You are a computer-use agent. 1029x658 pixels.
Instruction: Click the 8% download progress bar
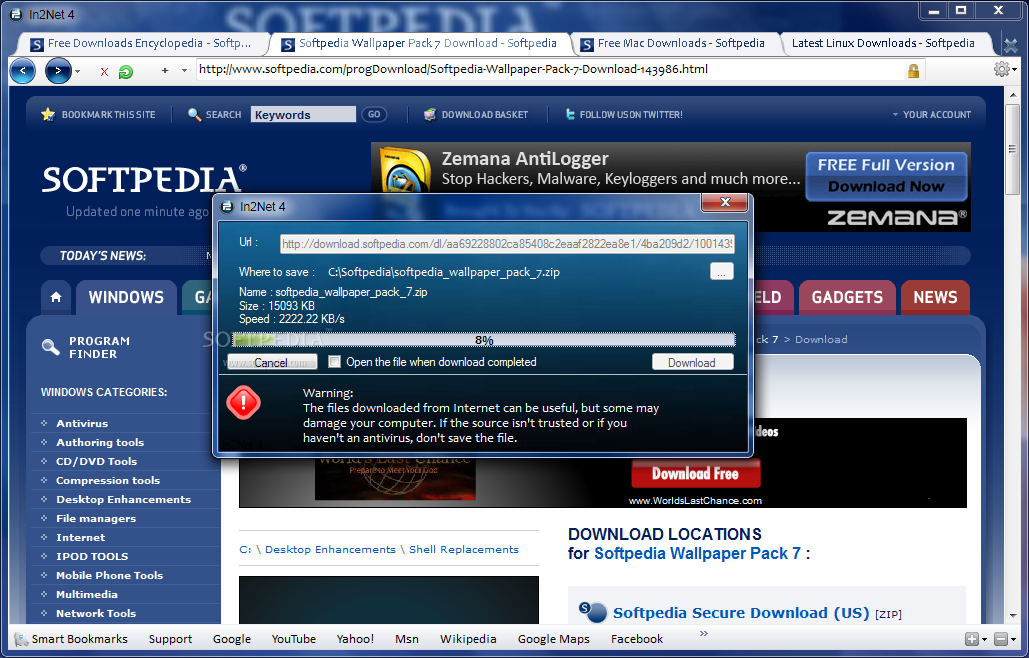484,340
